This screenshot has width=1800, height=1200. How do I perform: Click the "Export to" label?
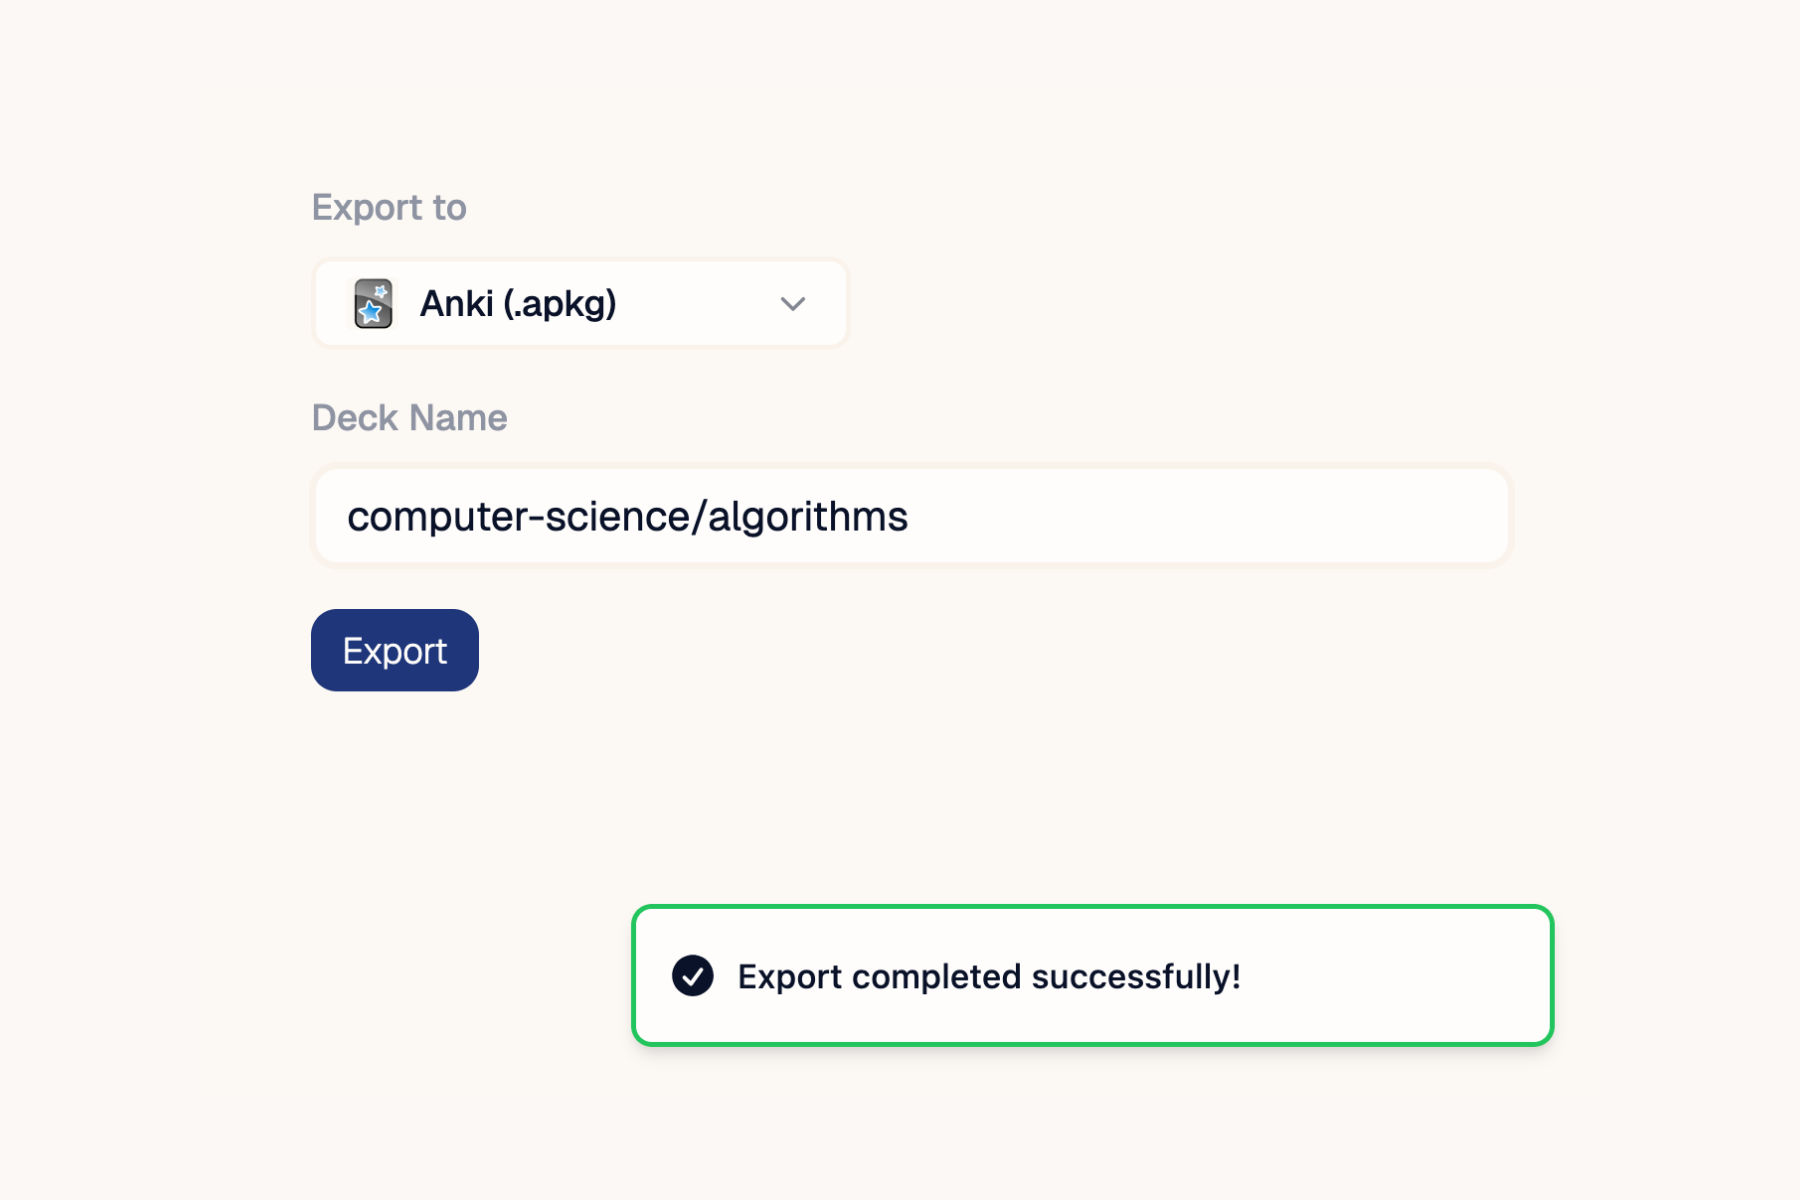click(389, 207)
